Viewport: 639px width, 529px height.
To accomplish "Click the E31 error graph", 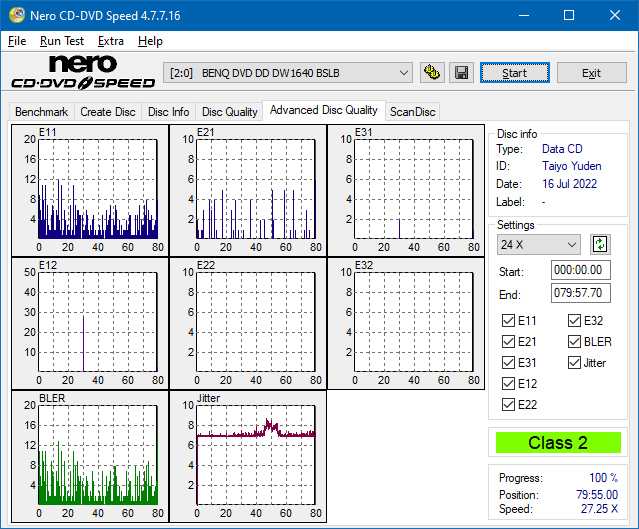I will (x=406, y=191).
